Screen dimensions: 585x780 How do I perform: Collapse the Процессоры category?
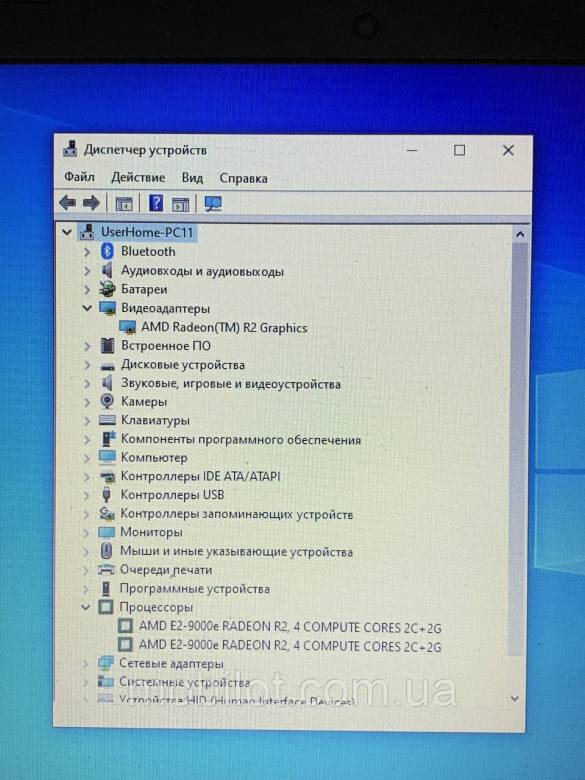pos(86,607)
